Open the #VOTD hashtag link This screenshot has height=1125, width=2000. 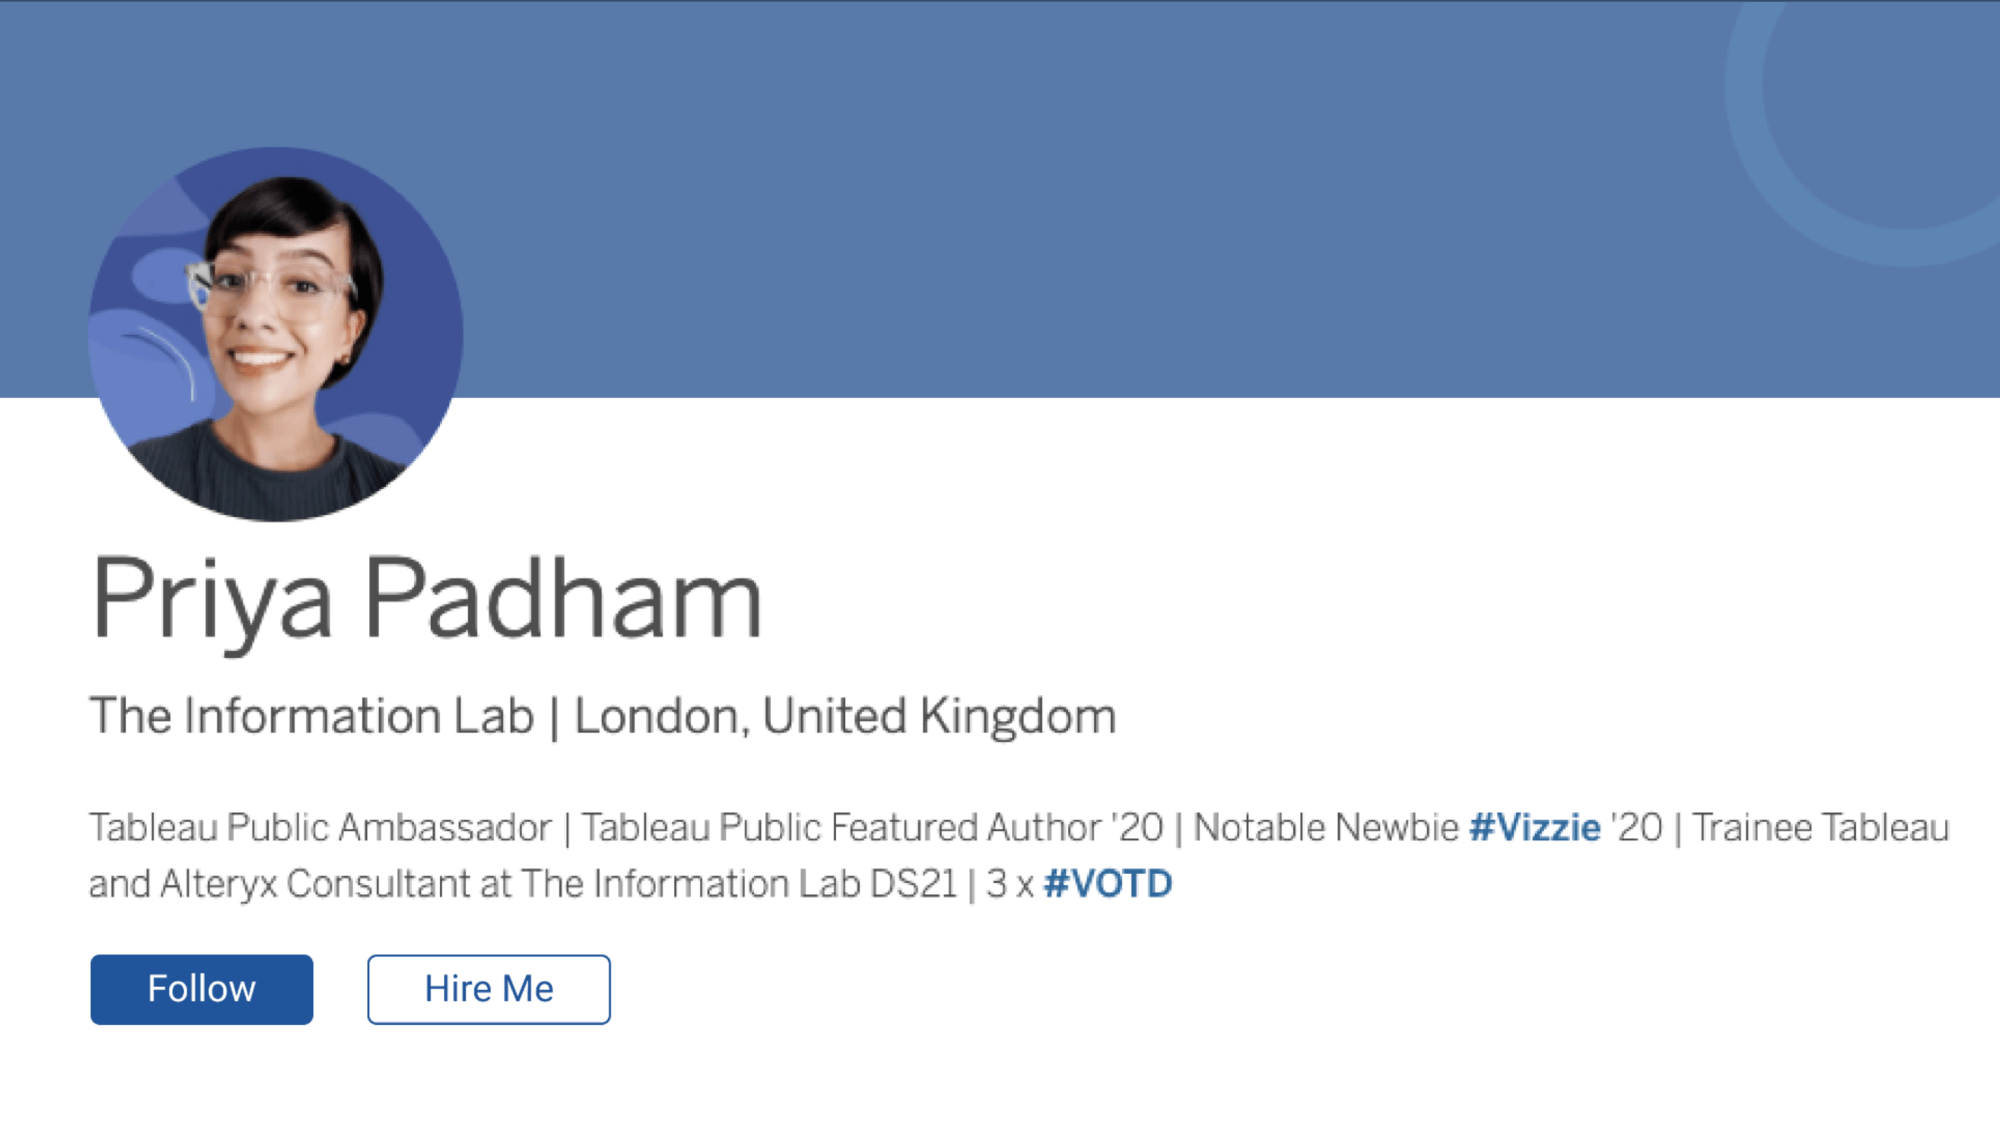1107,884
